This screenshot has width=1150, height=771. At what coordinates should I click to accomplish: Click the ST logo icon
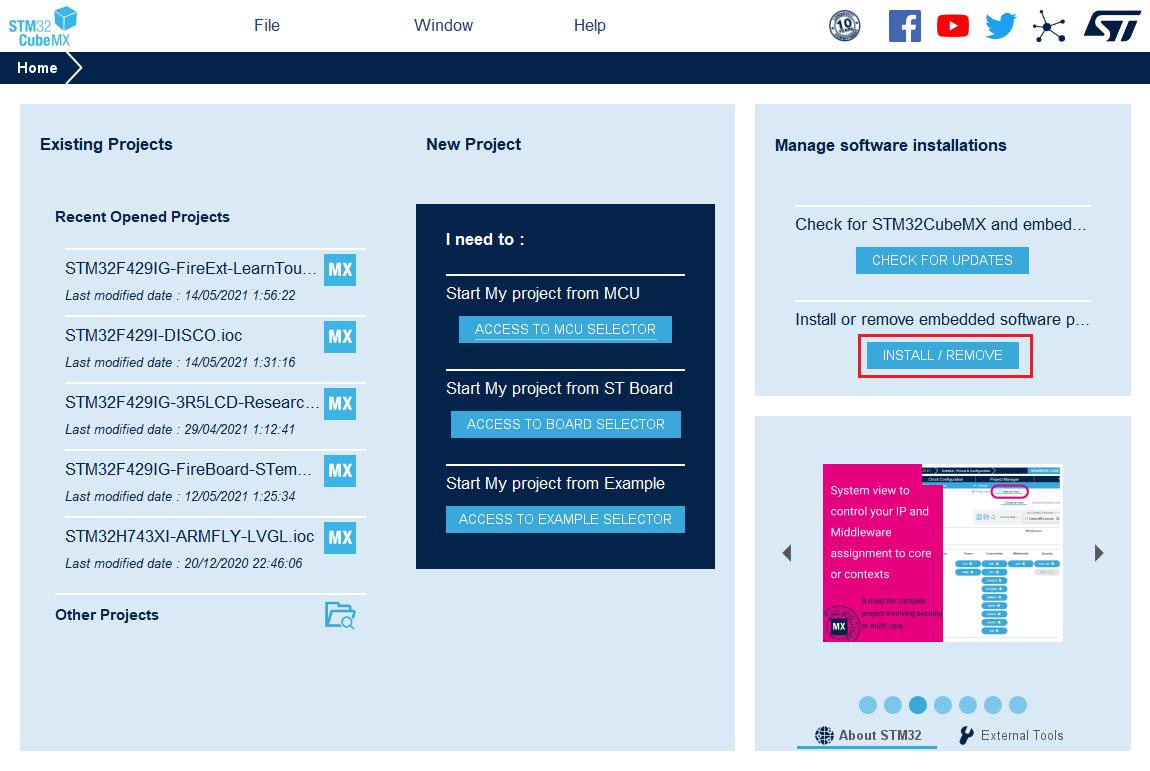[x=1112, y=26]
